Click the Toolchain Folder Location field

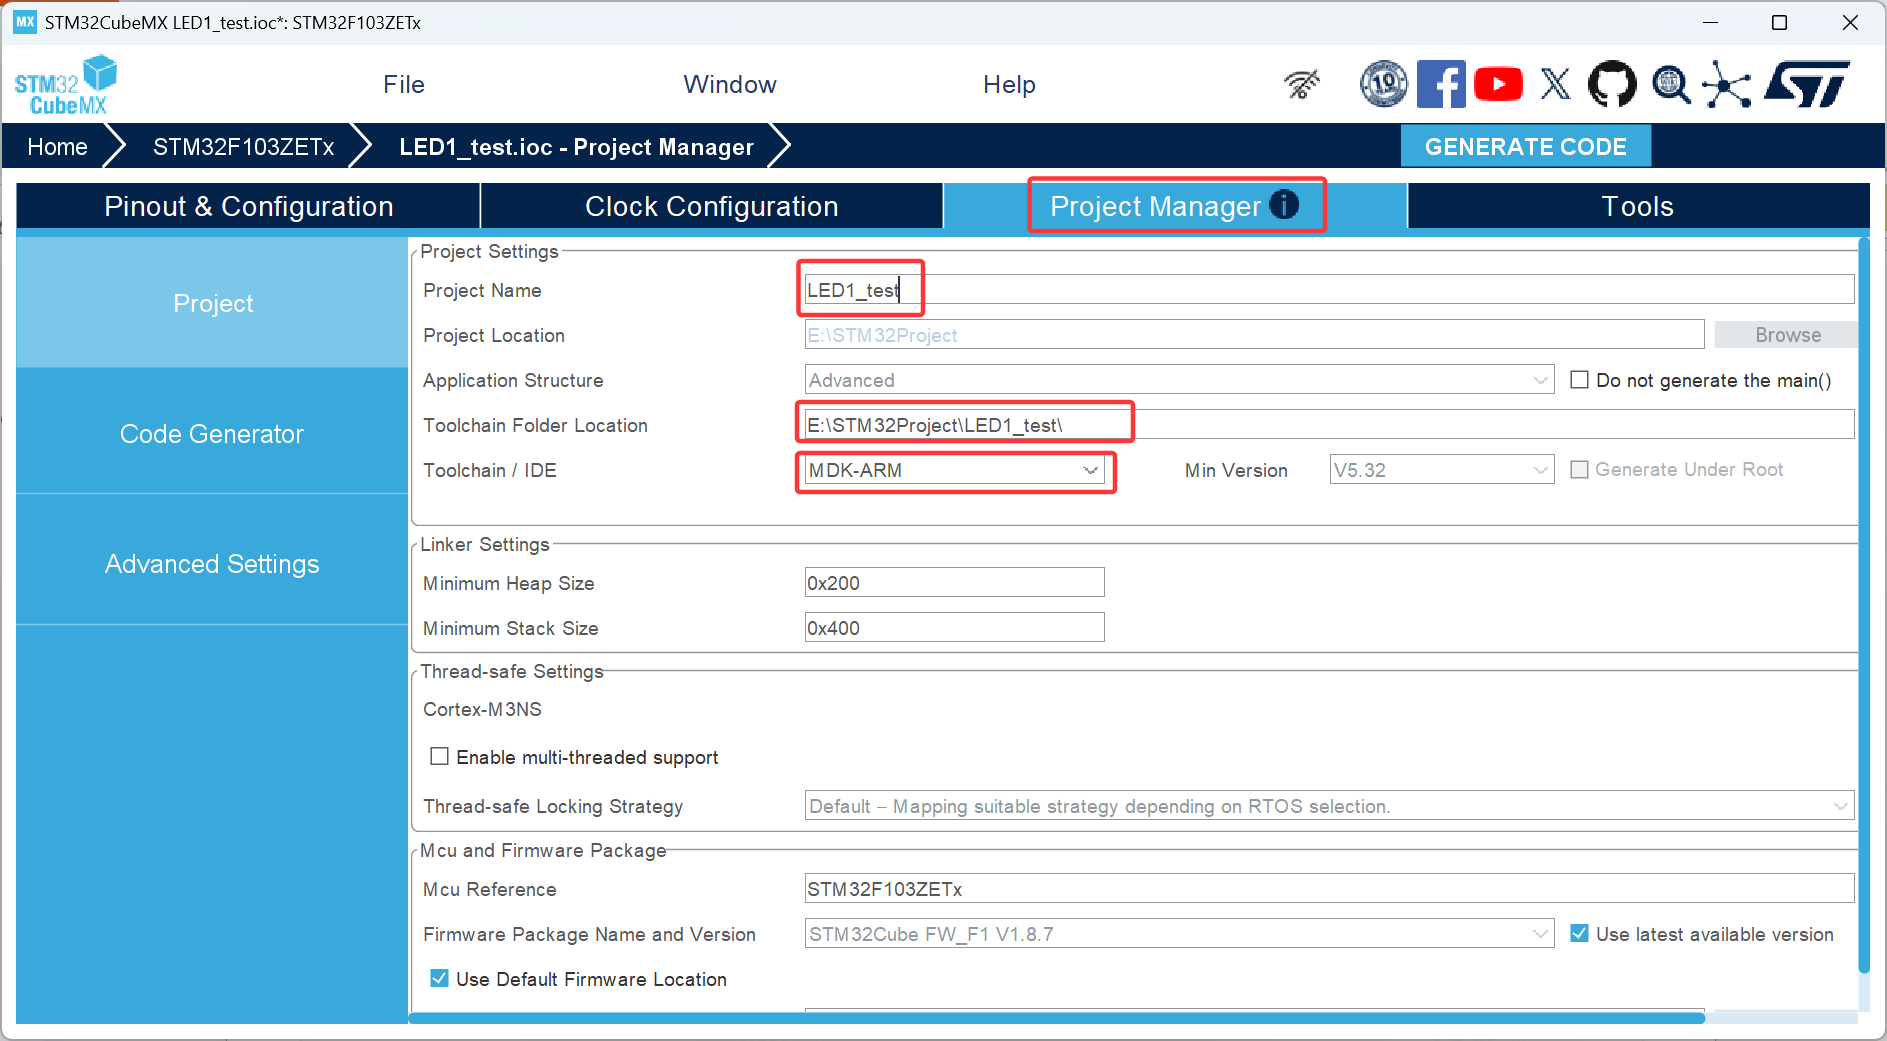[1329, 425]
